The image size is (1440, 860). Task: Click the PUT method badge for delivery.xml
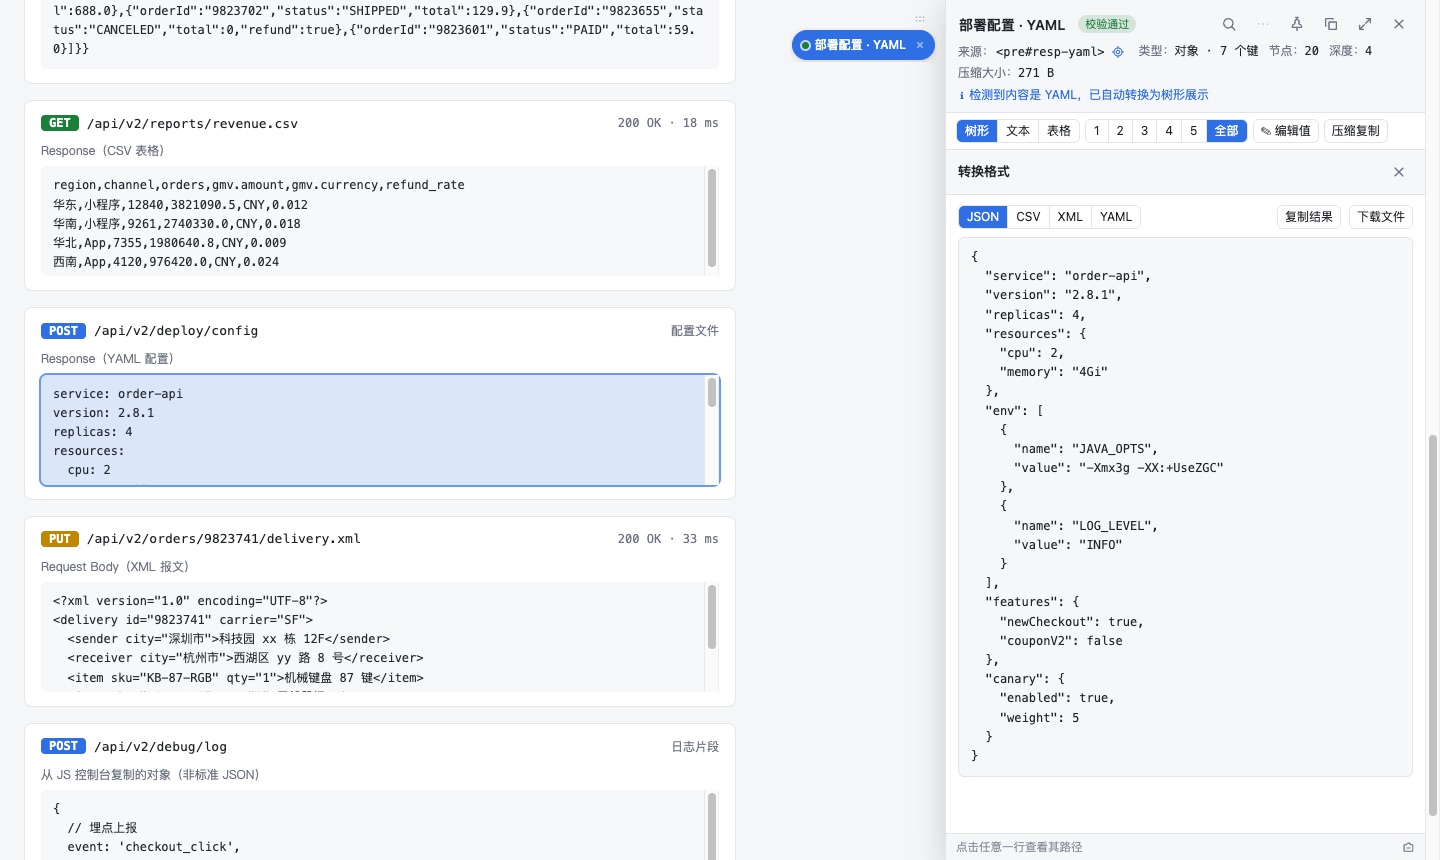click(x=60, y=539)
